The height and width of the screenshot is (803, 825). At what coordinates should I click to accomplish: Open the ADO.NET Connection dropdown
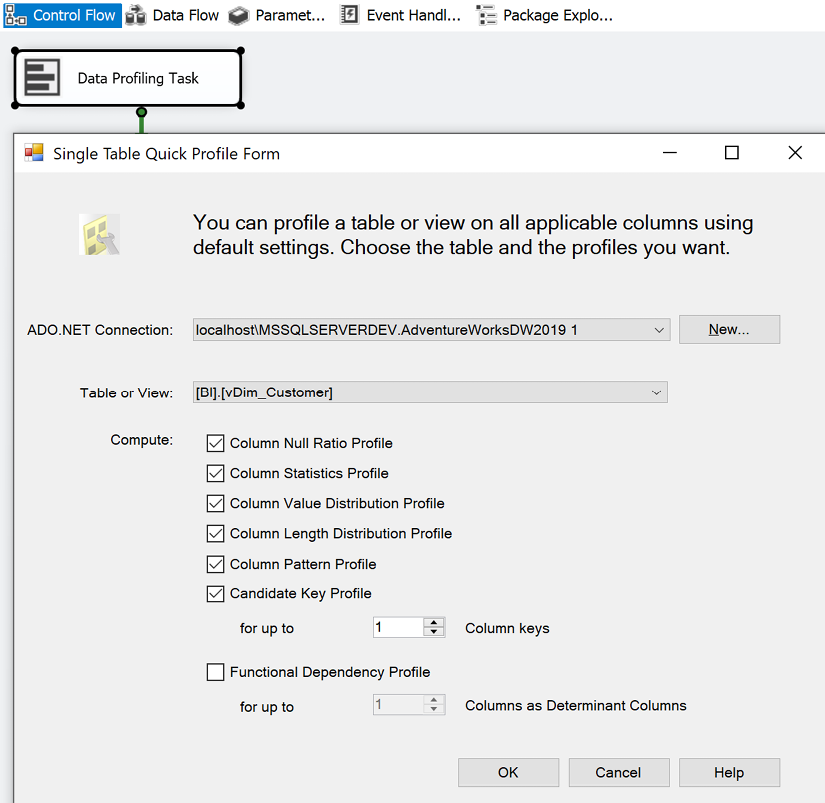coord(659,330)
